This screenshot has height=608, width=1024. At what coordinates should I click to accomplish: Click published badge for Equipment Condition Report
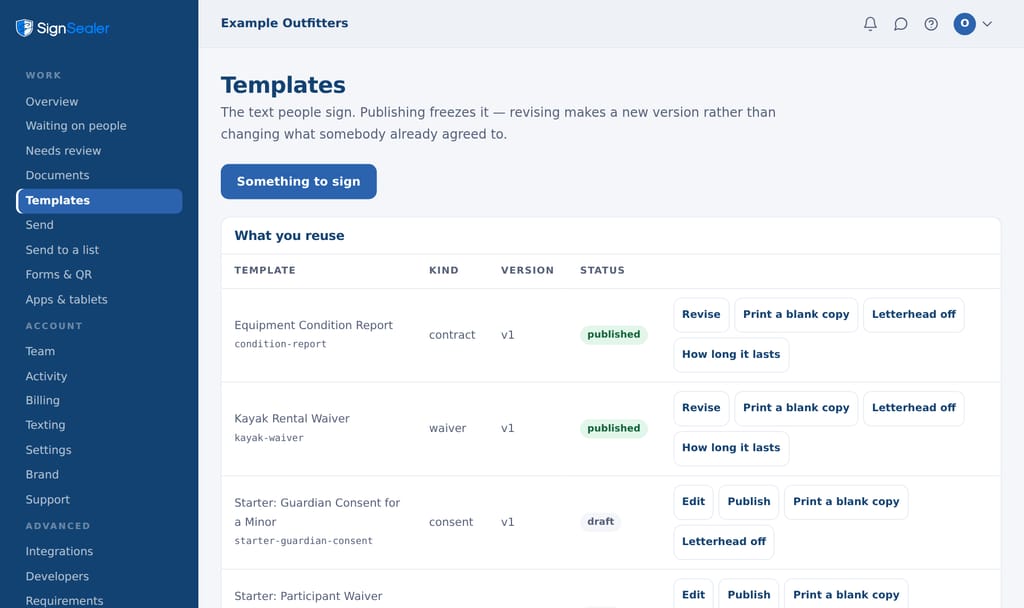(613, 334)
